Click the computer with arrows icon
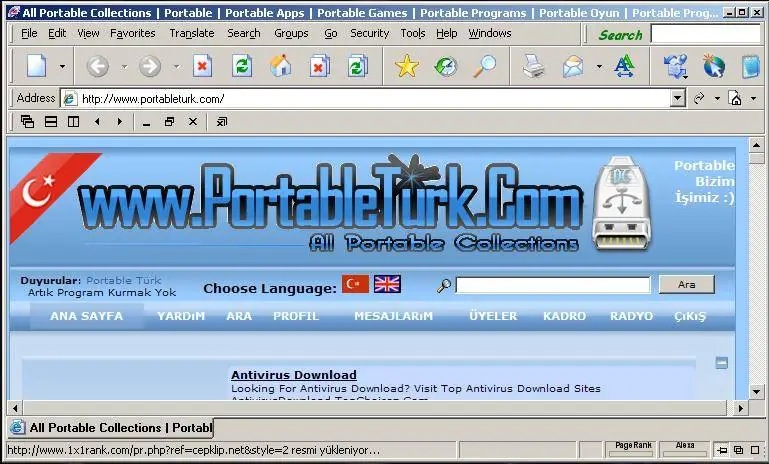The image size is (769, 464). 675,66
